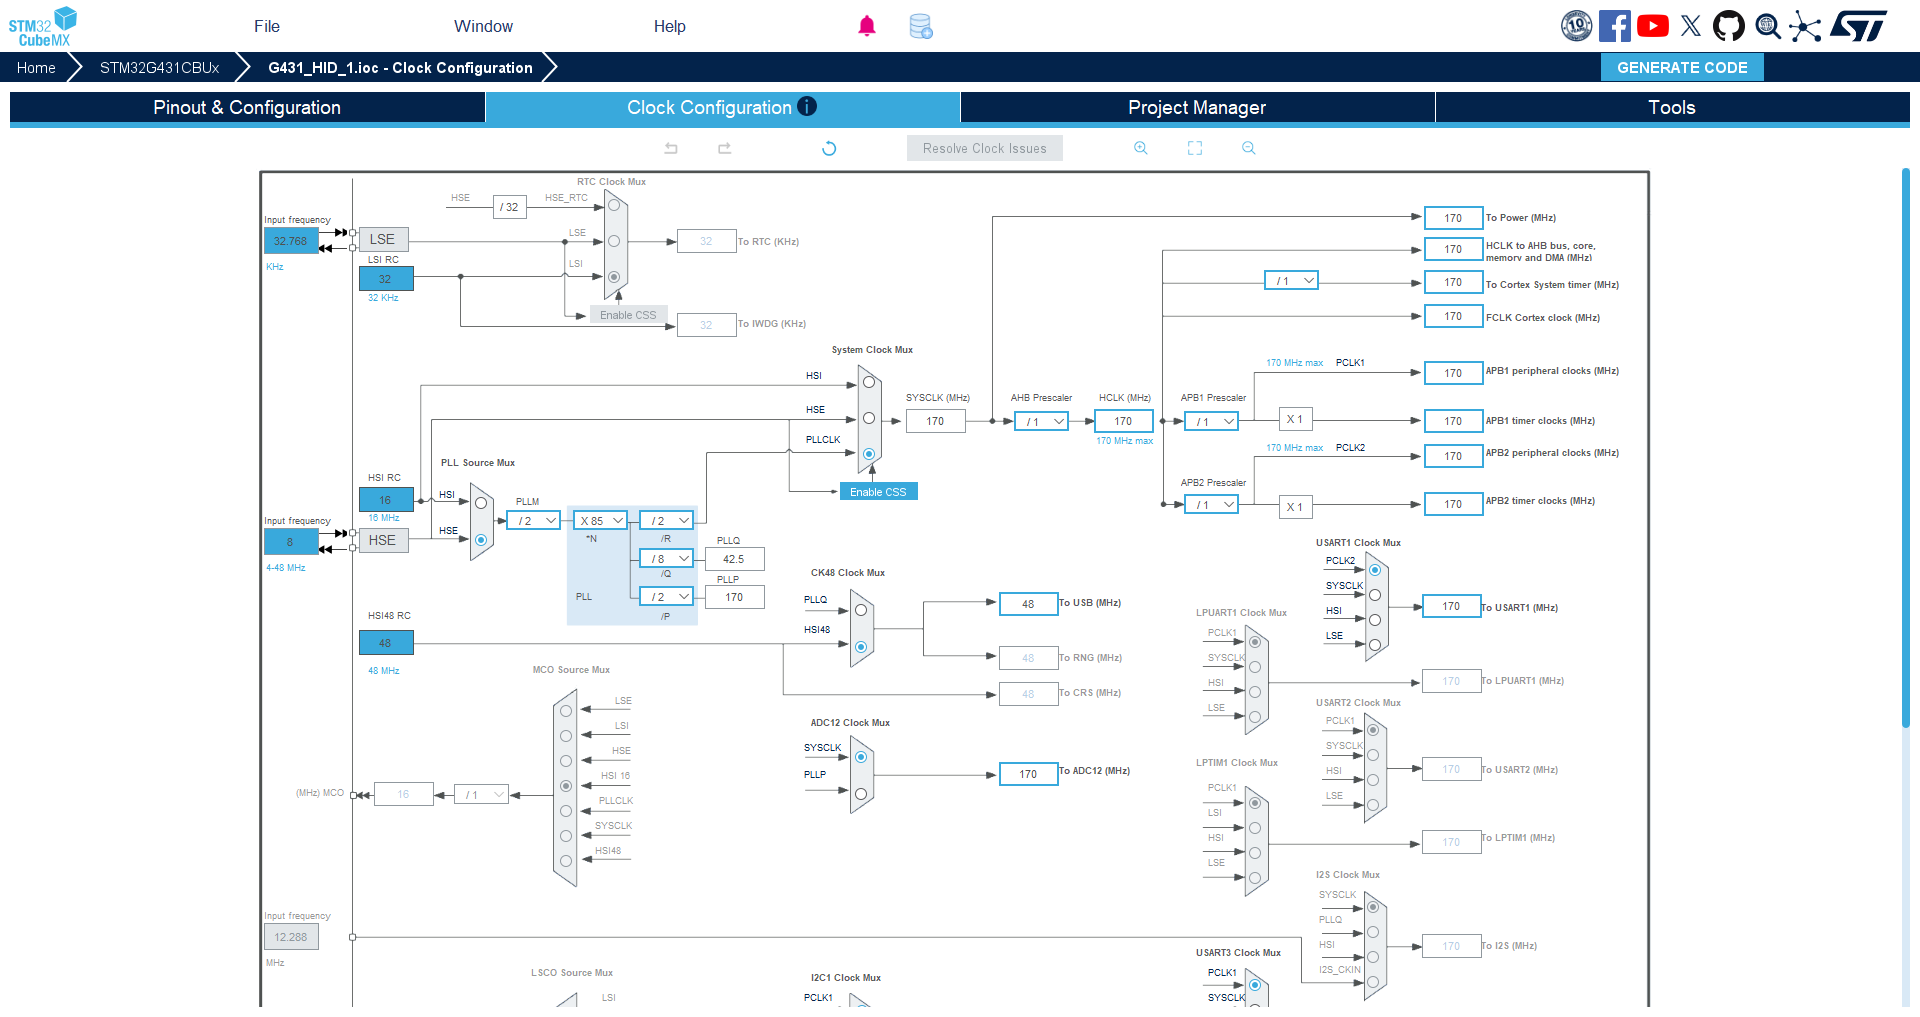Select HSI in PLL Source Mux
Screen dimensions: 1920x1017
click(x=481, y=503)
